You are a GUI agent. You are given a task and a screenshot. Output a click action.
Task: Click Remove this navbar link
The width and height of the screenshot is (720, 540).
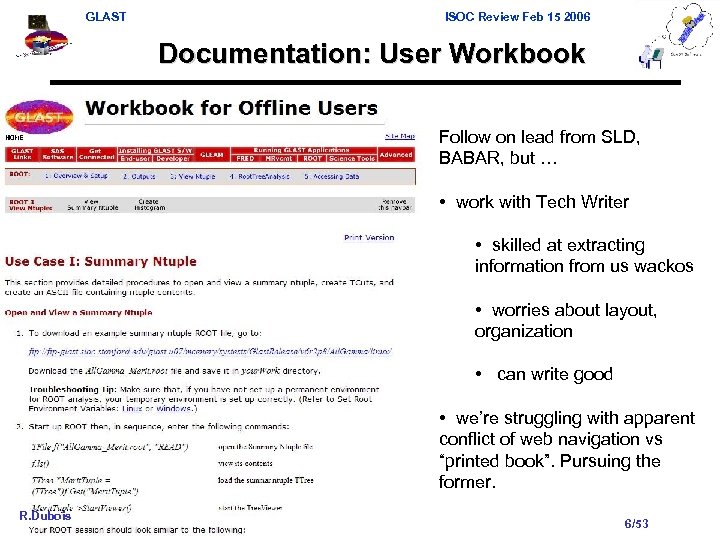[x=395, y=205]
